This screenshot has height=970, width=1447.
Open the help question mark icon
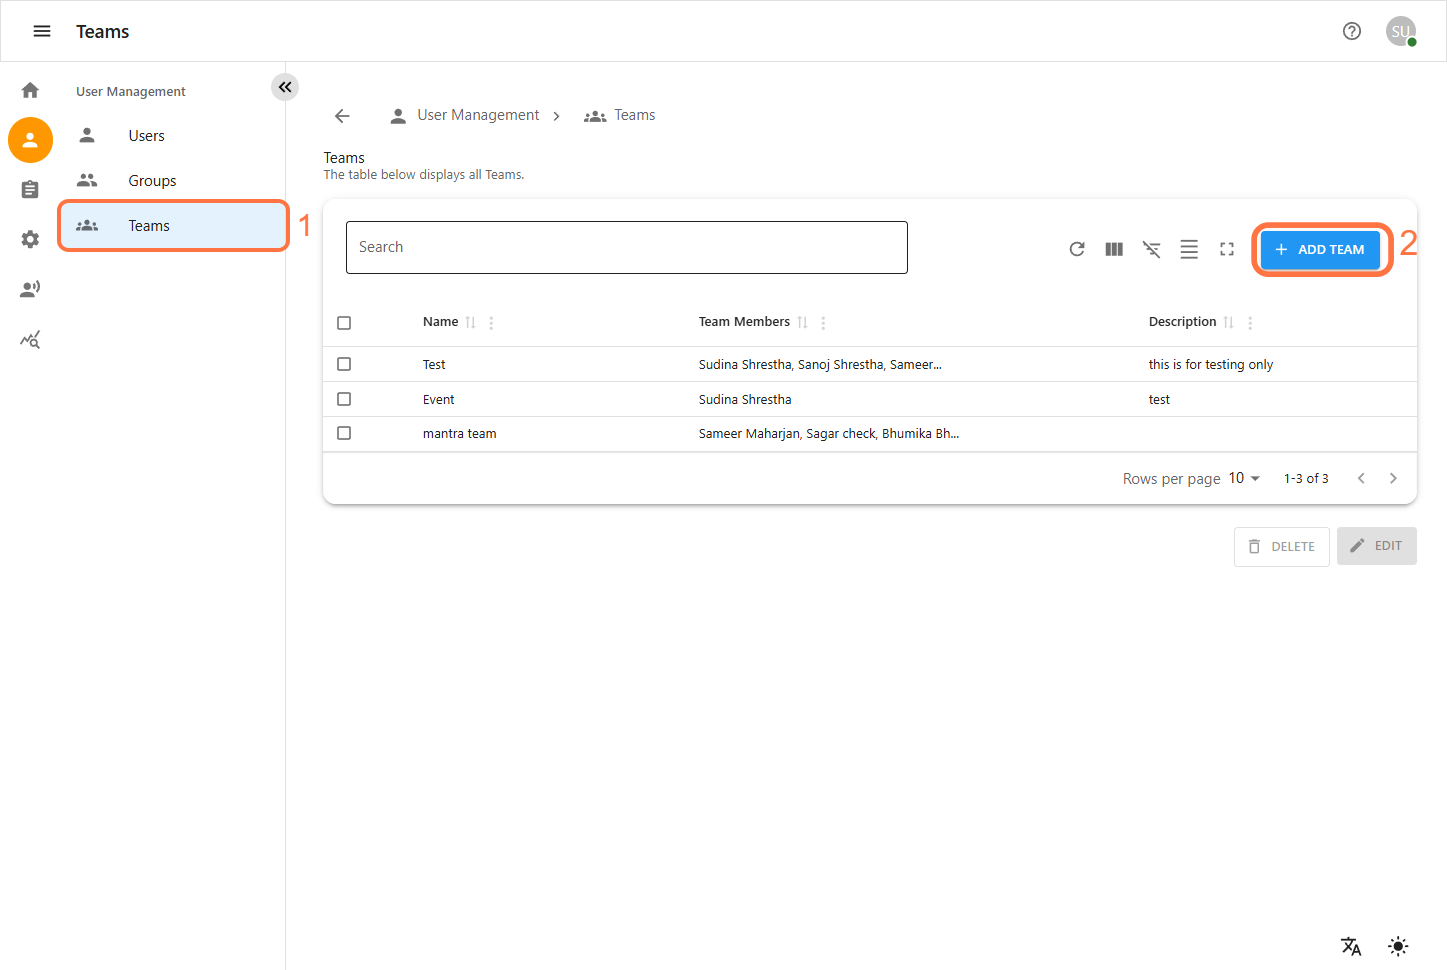[1352, 31]
